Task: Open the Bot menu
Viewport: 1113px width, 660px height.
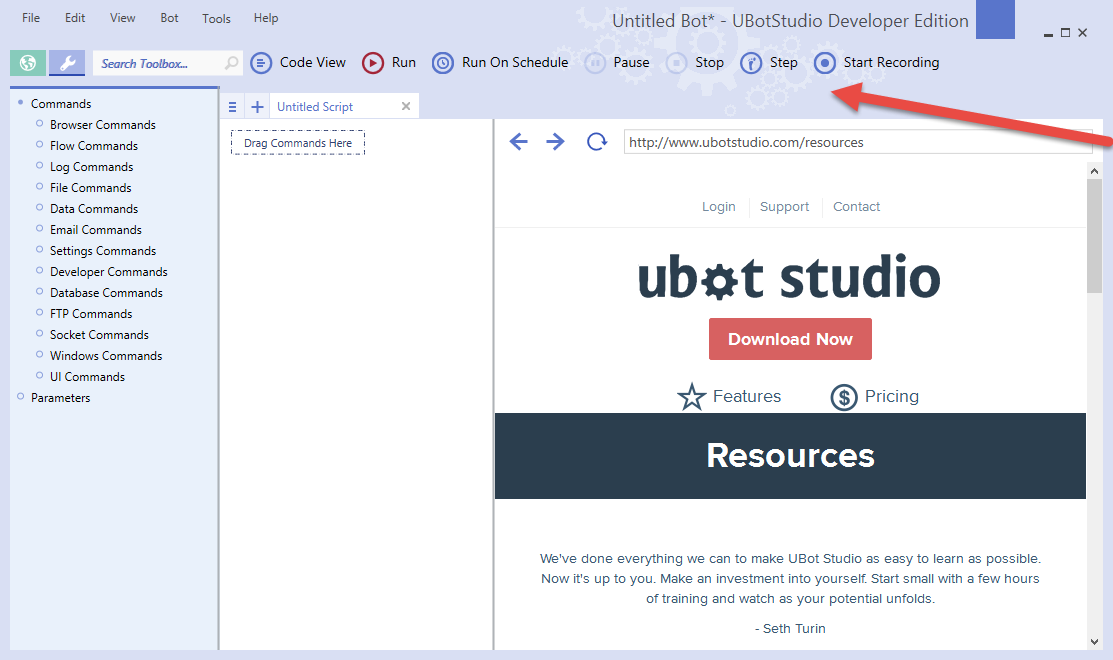Action: 170,18
